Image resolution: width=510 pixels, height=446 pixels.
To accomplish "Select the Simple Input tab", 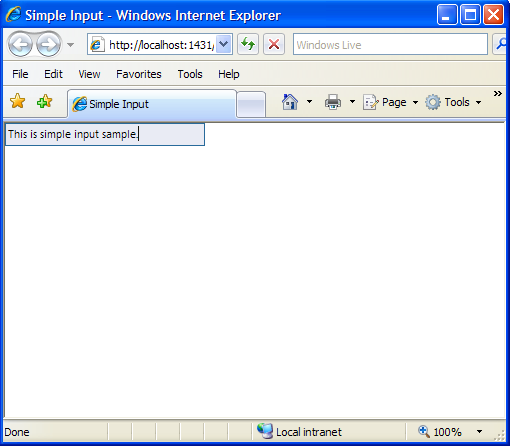I will coord(152,104).
